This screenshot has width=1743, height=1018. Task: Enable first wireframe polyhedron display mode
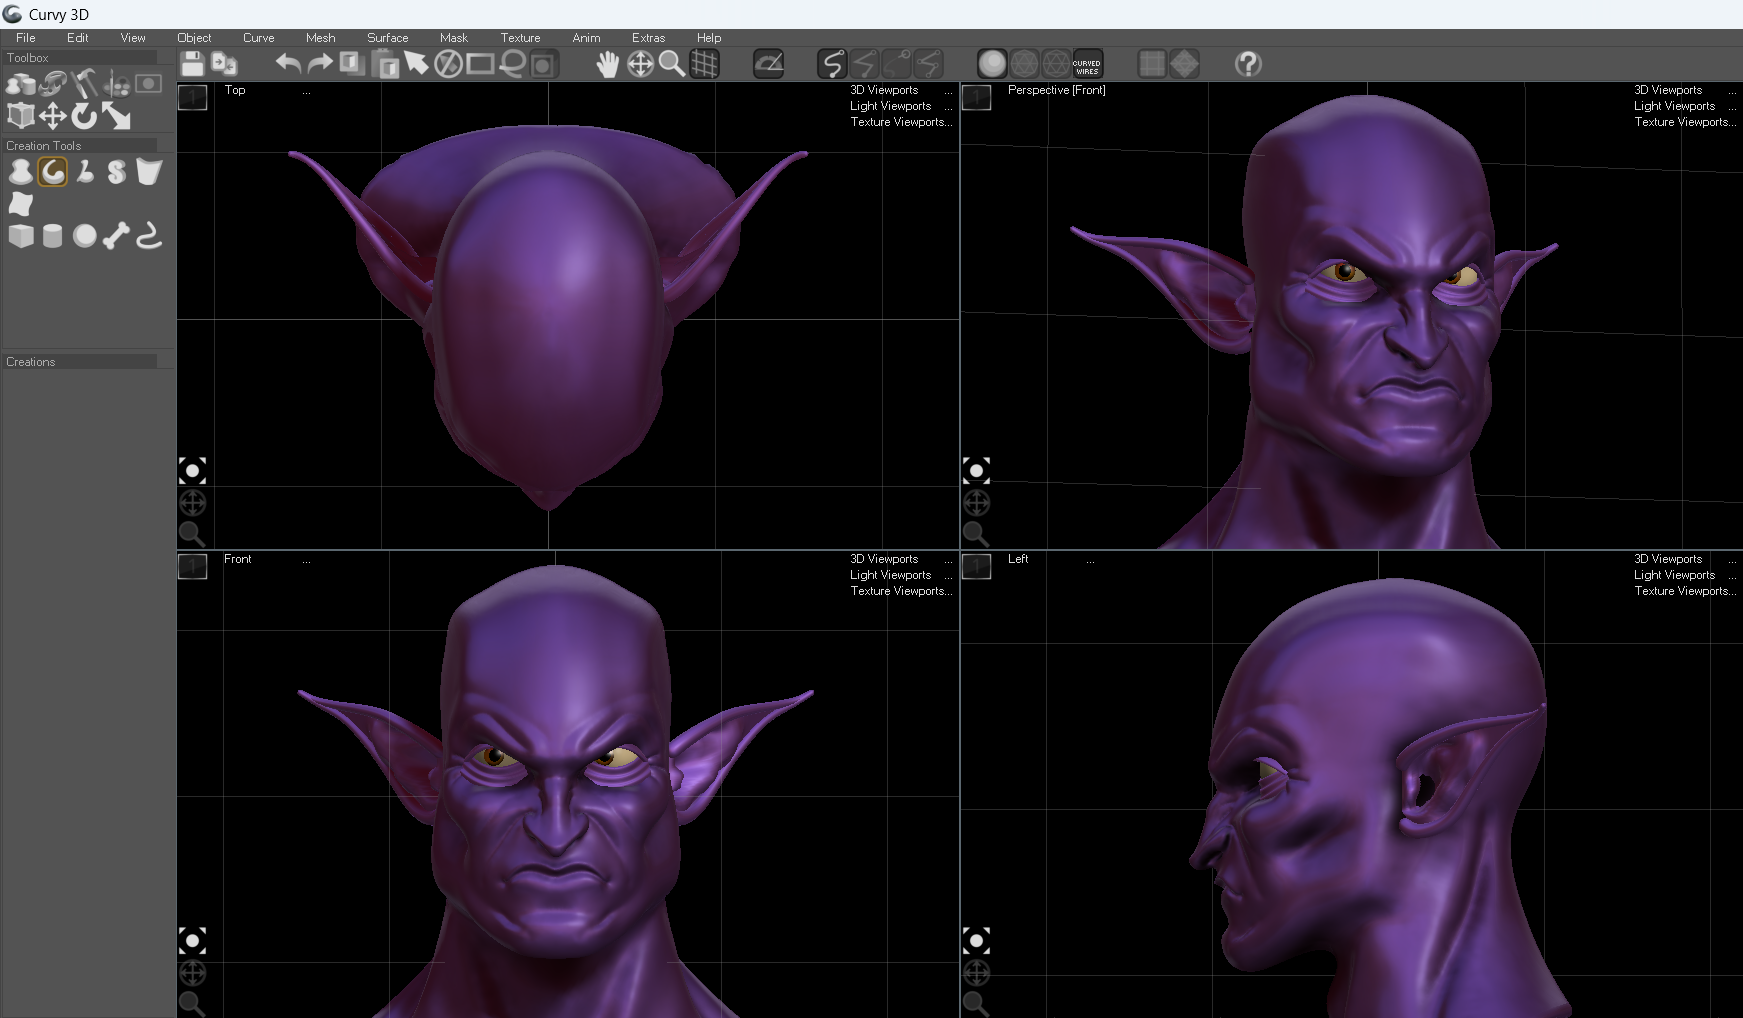click(x=1024, y=64)
